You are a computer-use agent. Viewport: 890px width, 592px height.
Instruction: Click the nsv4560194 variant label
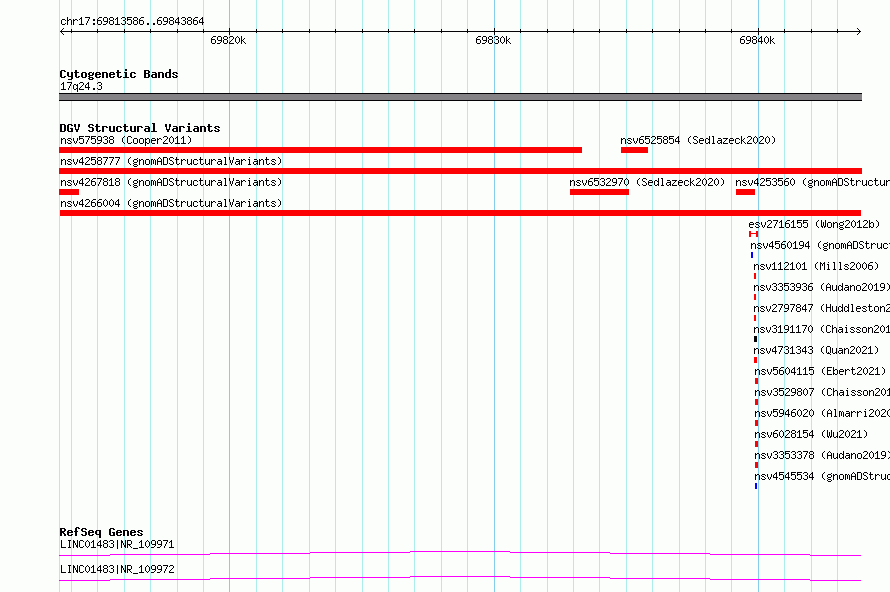coord(820,245)
